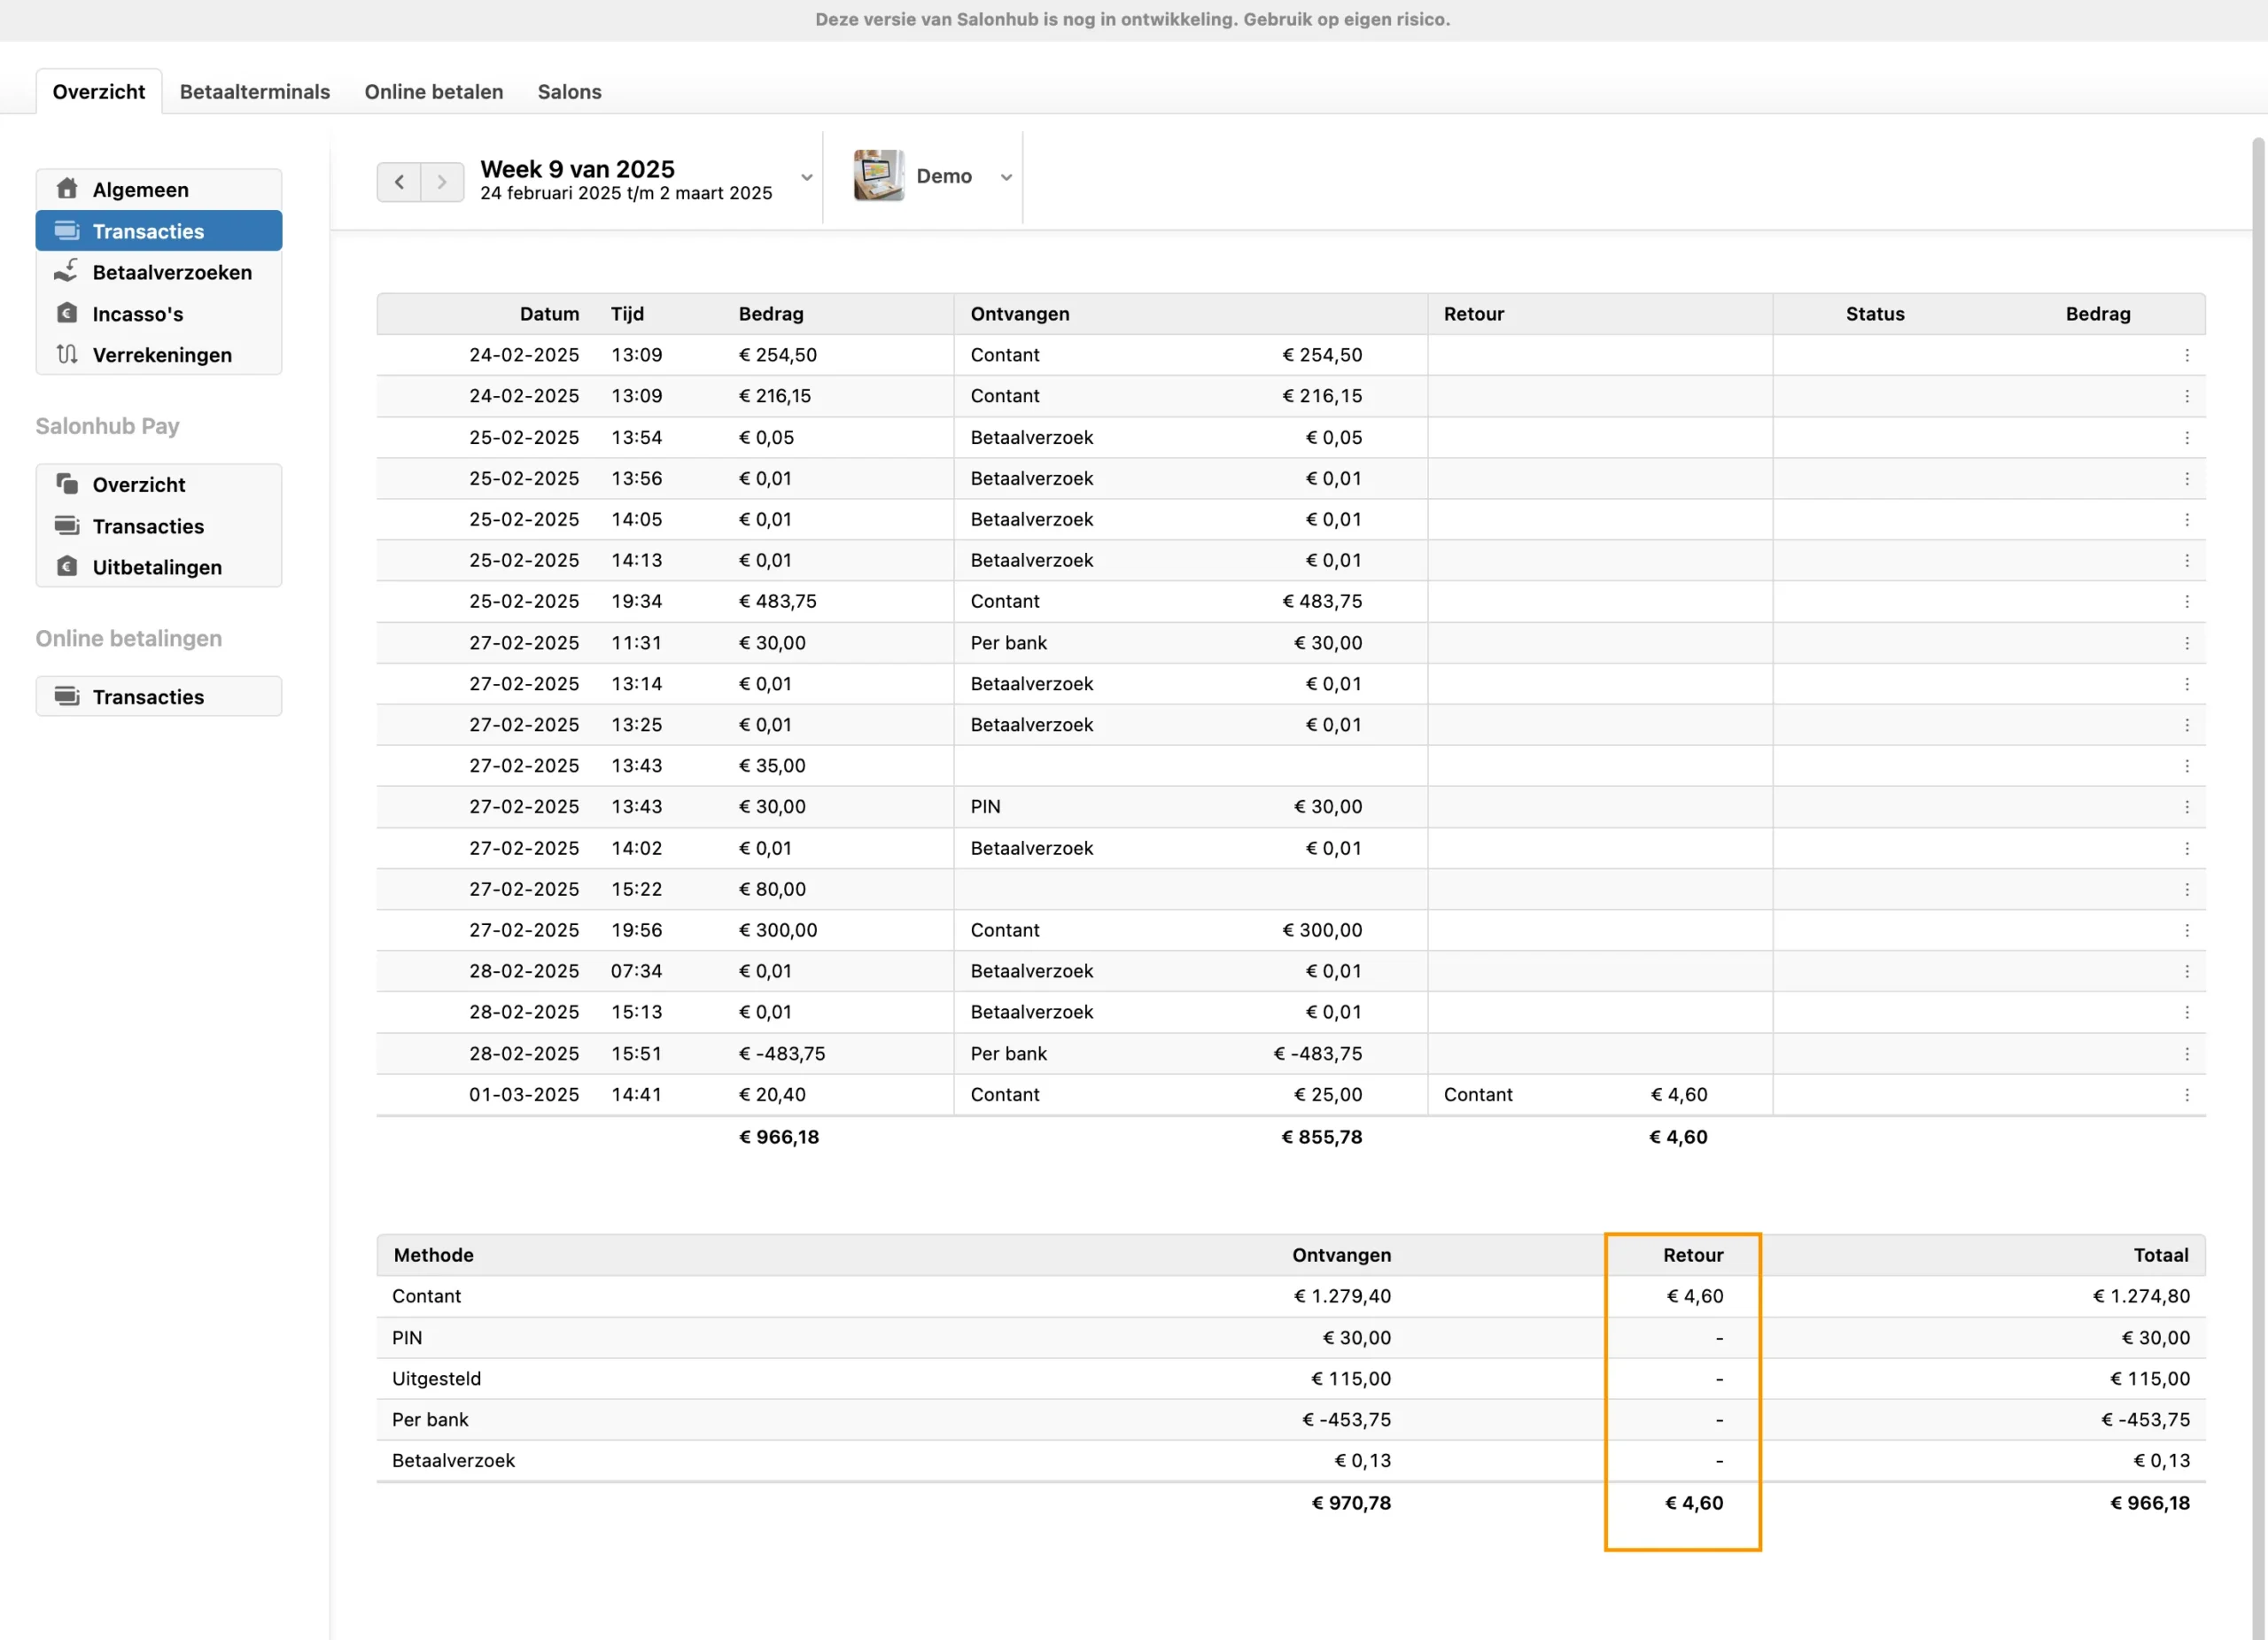2268x1640 pixels.
Task: Click the Incasso's euro icon
Action: click(x=67, y=313)
